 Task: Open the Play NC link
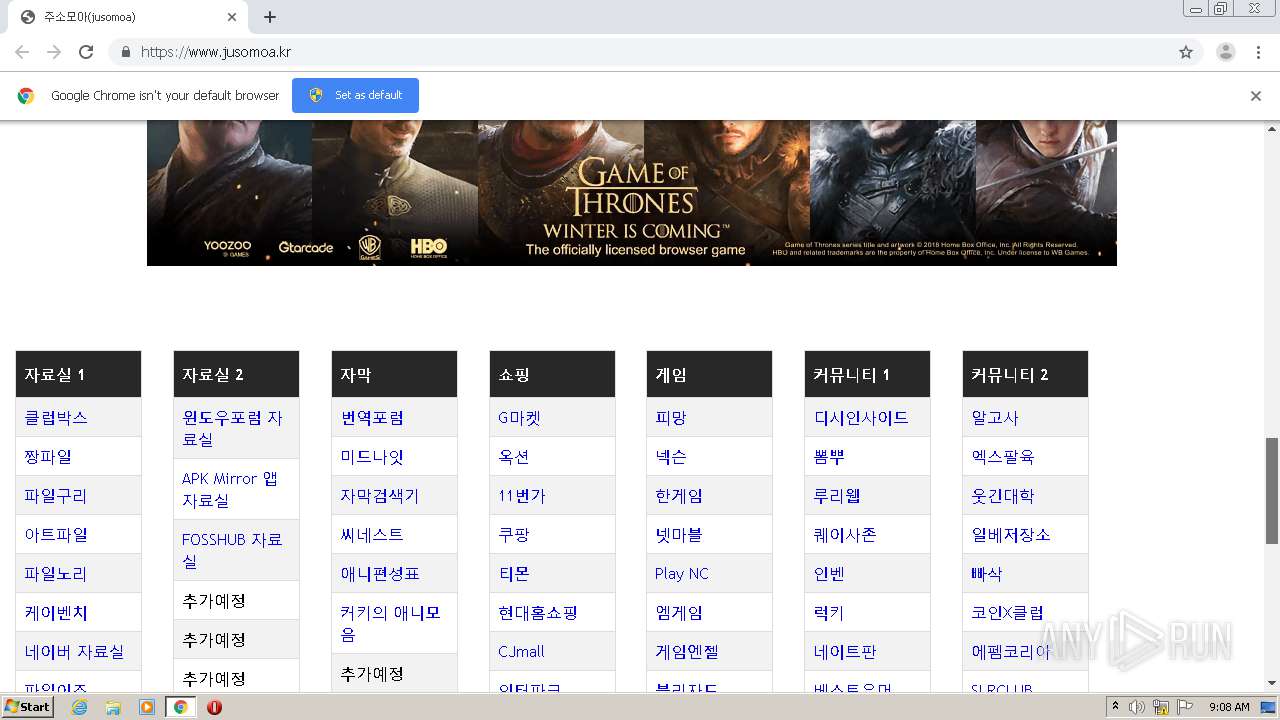click(x=682, y=574)
